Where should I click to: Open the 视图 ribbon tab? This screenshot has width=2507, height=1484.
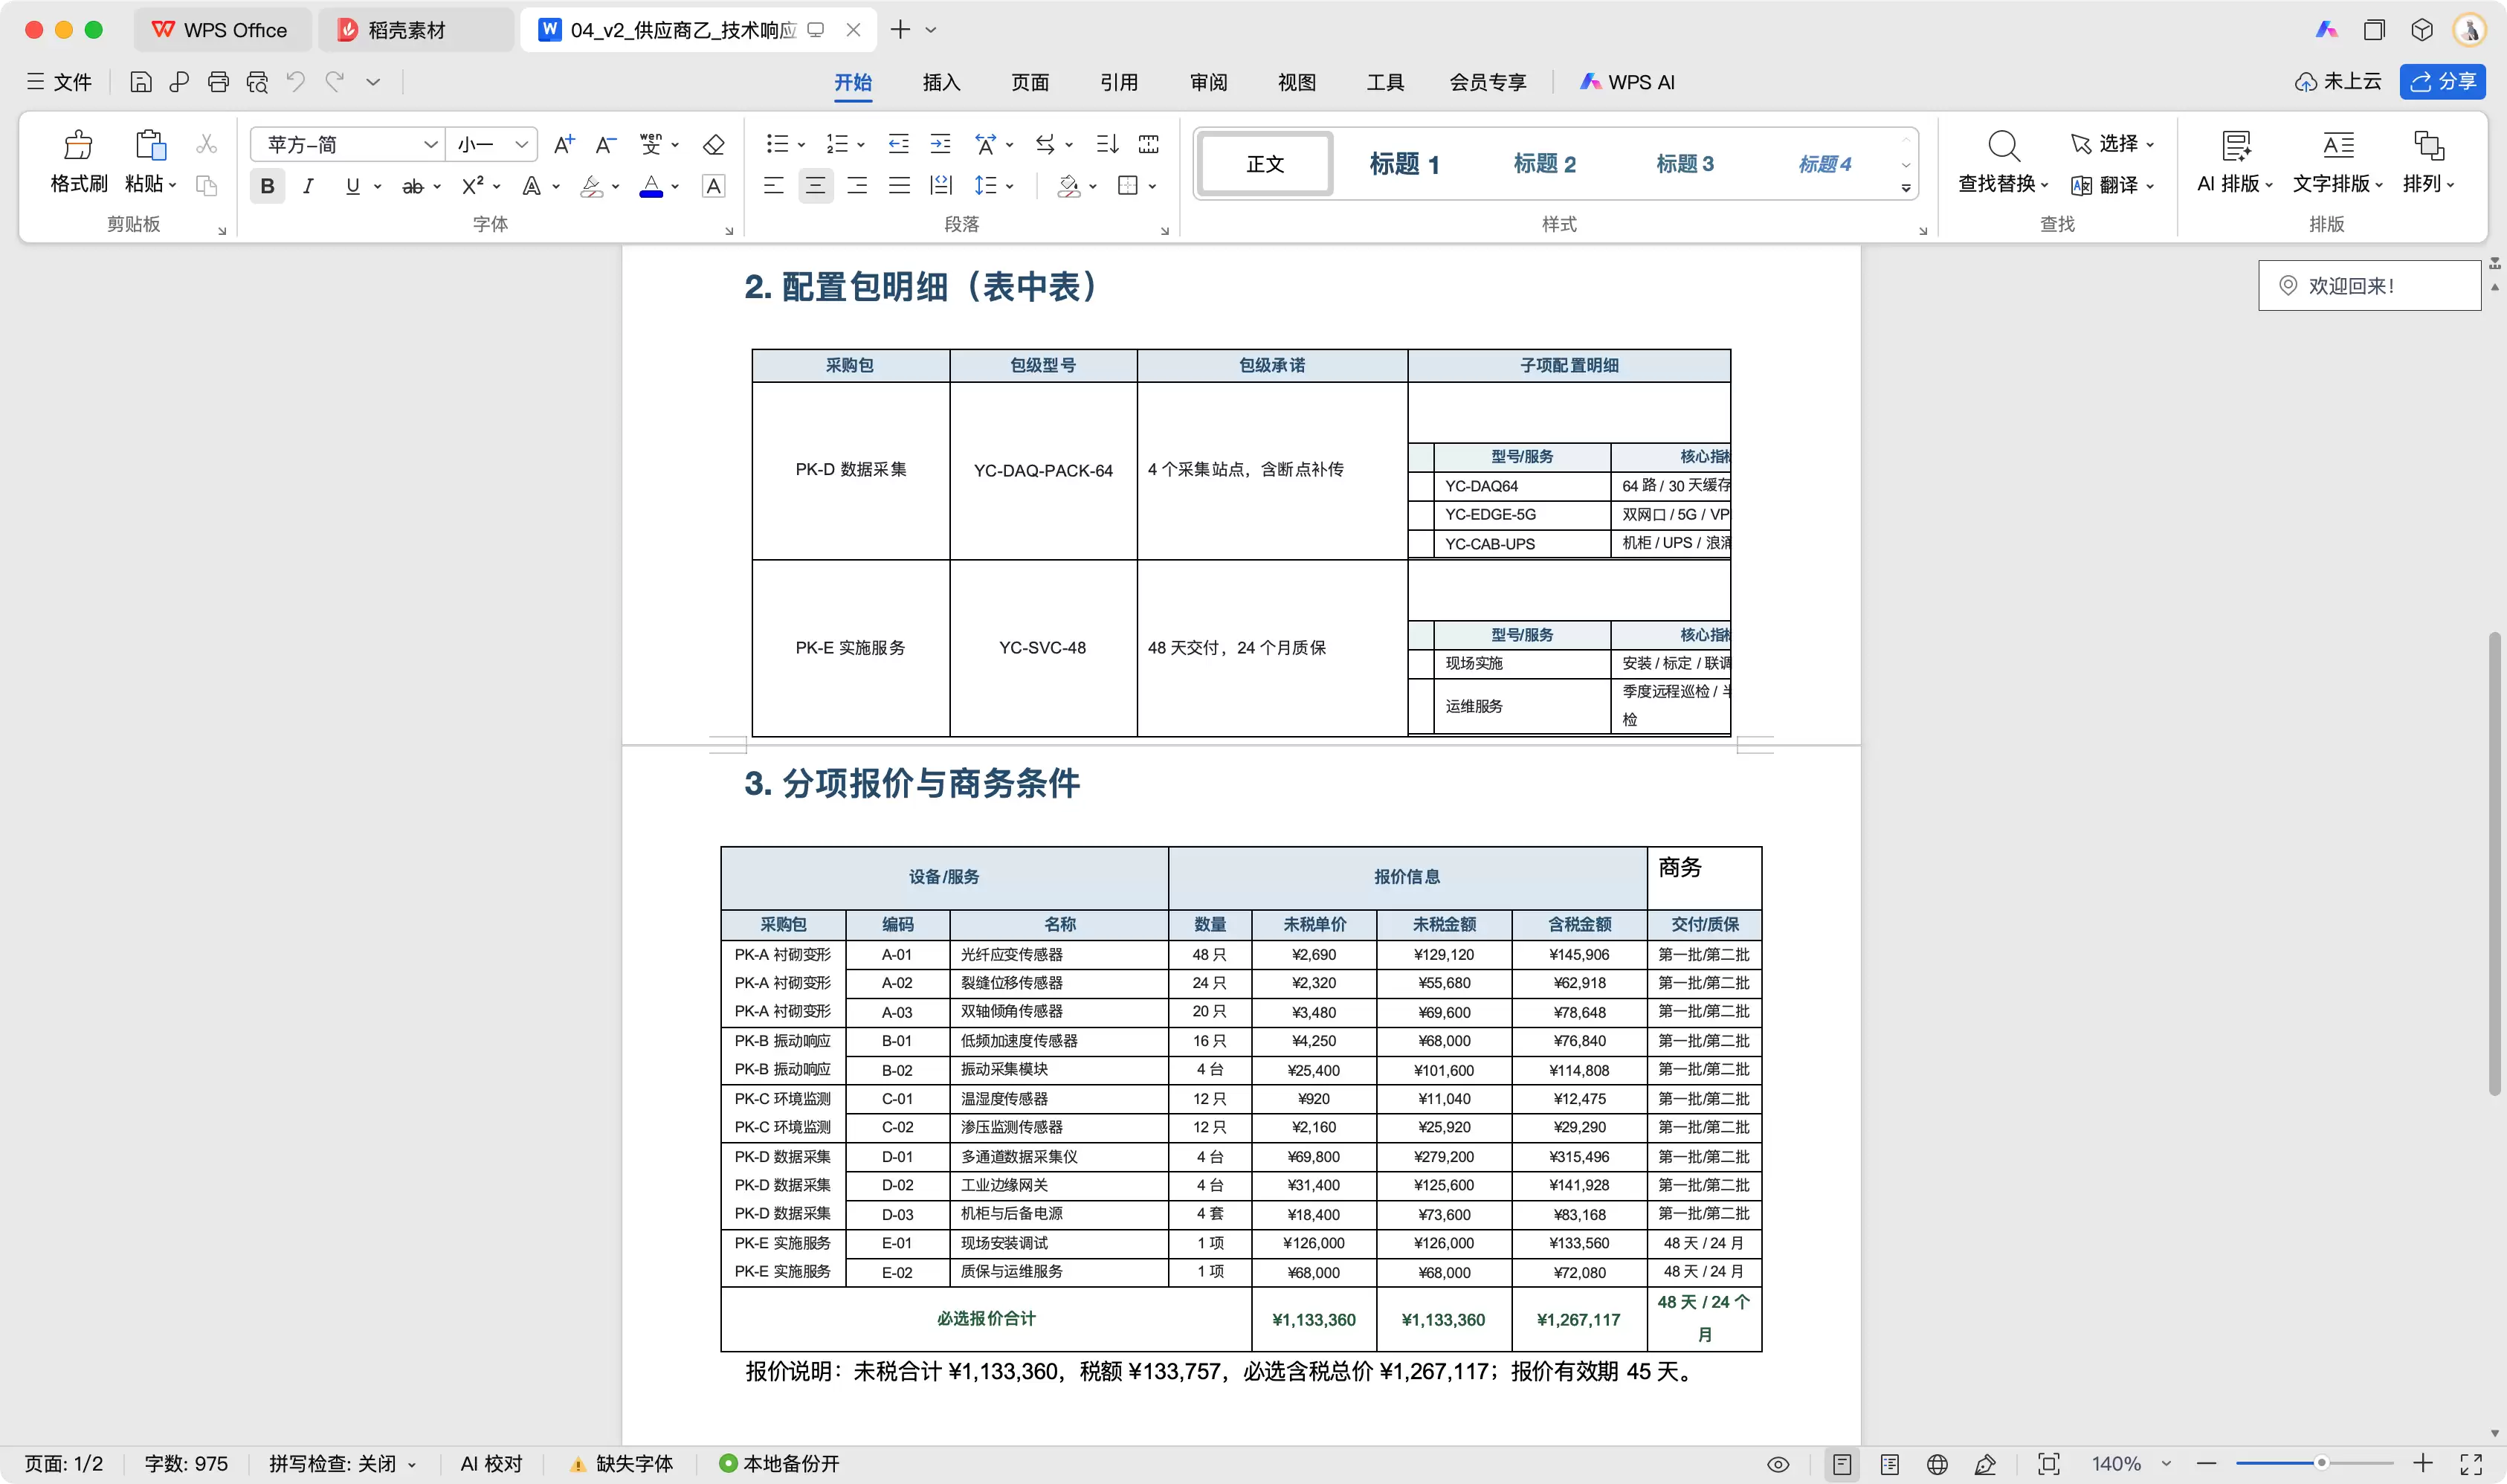(1296, 82)
